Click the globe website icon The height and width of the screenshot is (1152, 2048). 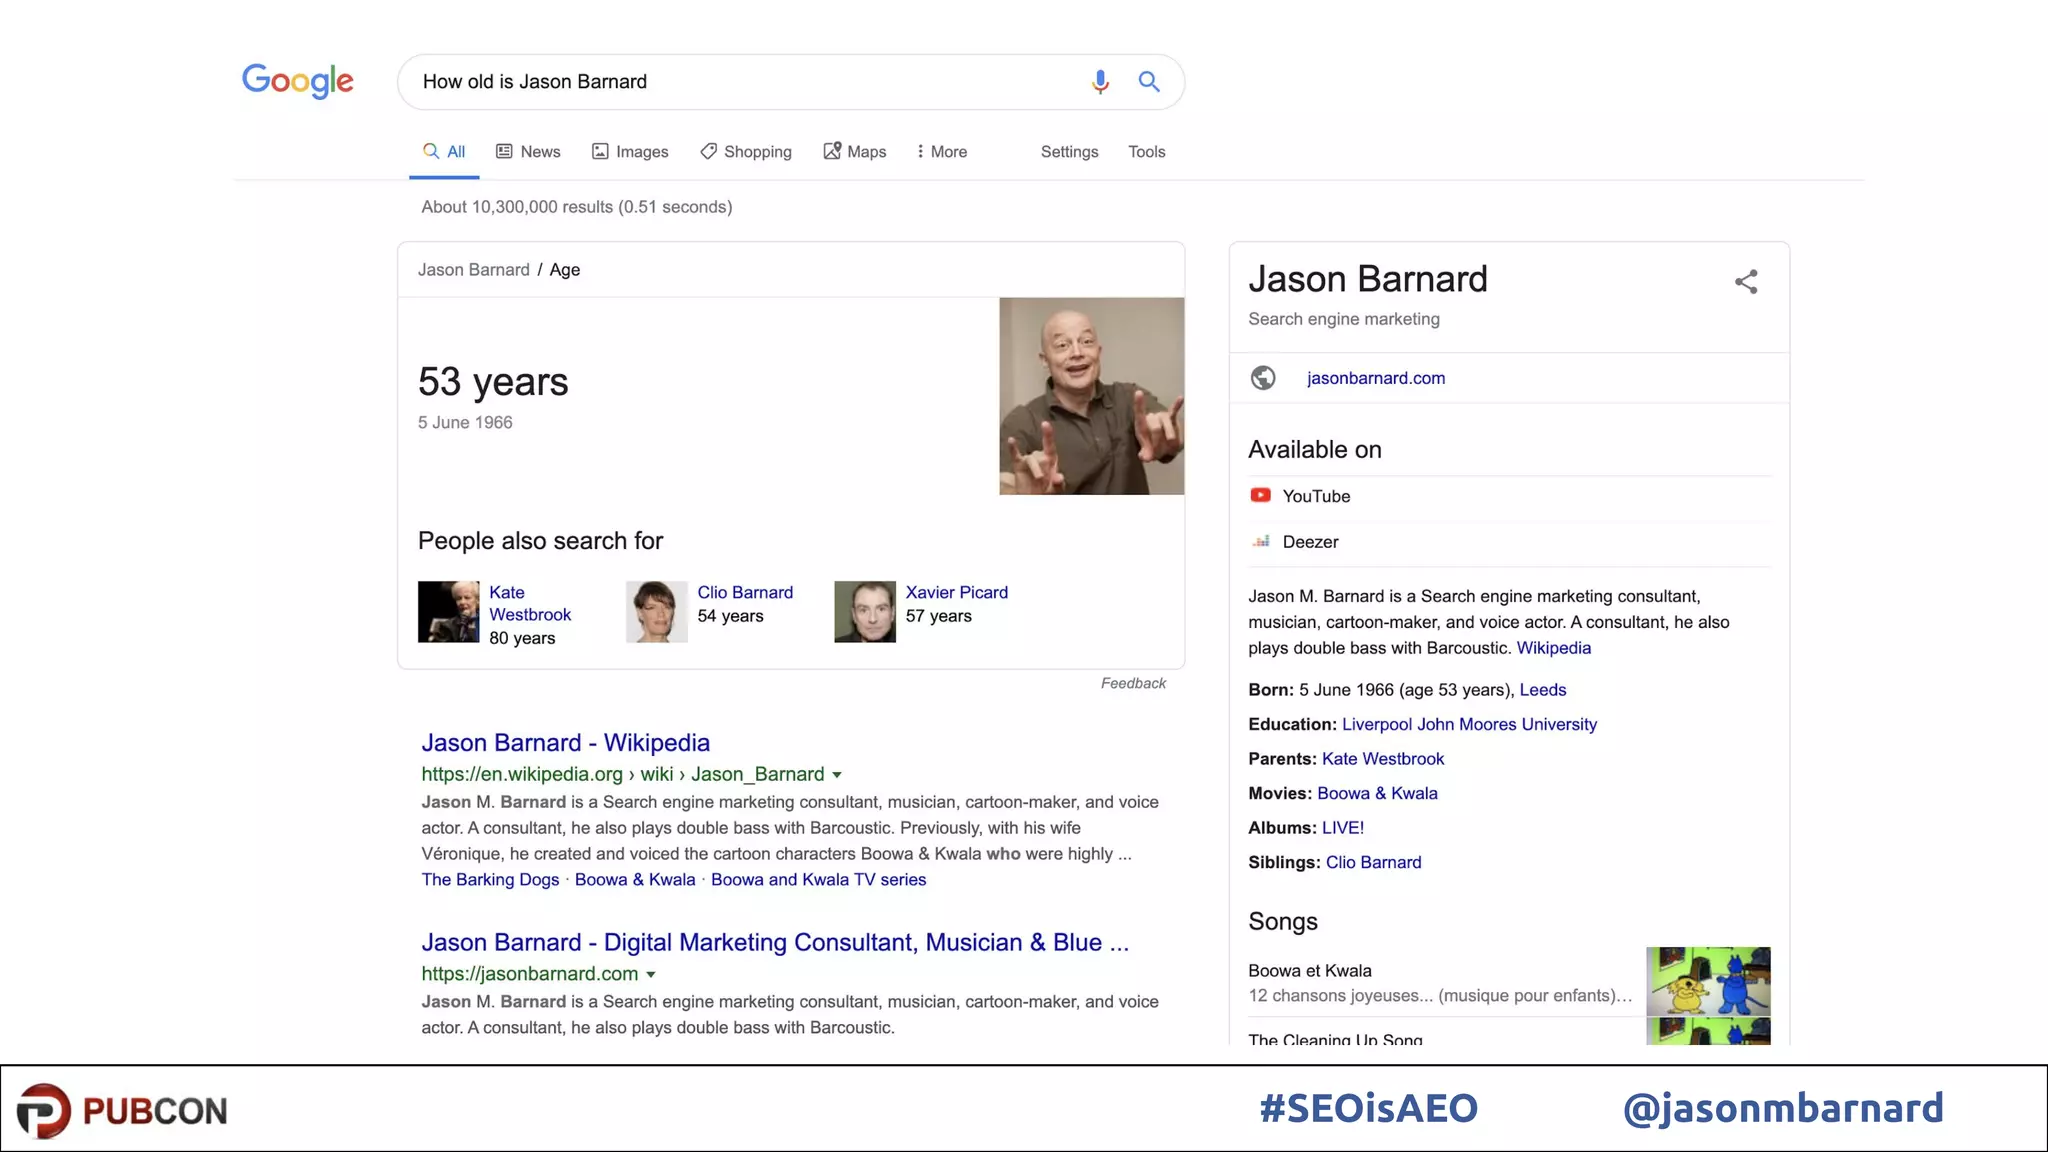tap(1263, 378)
